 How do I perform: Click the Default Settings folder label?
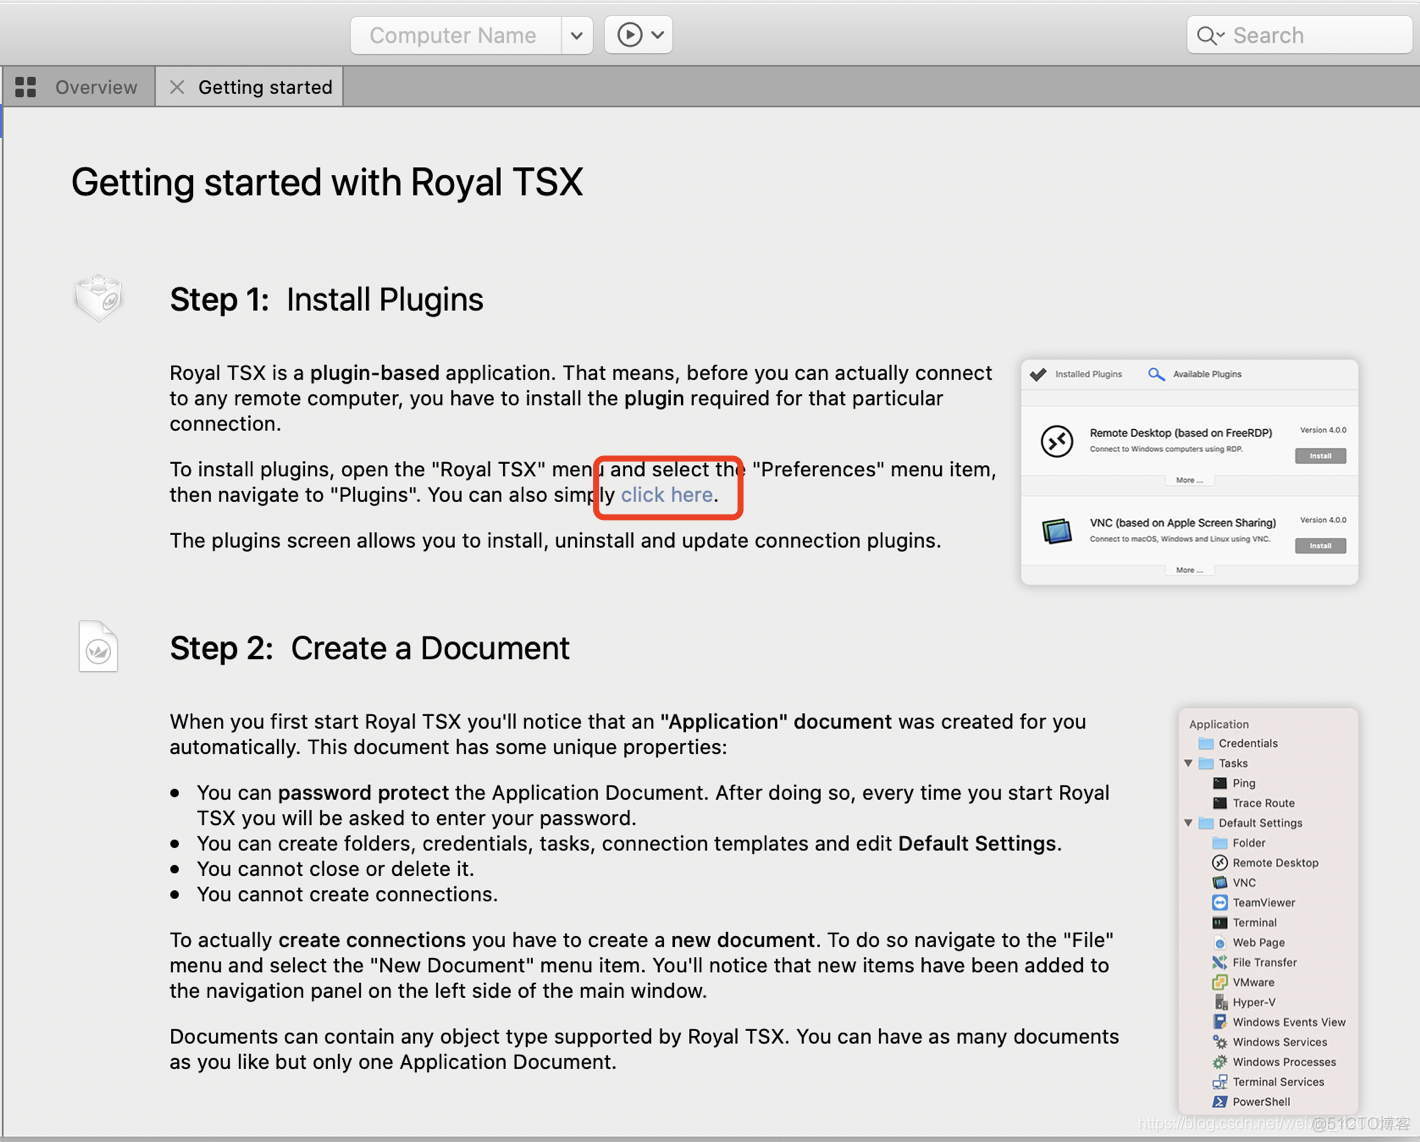pos(1260,823)
